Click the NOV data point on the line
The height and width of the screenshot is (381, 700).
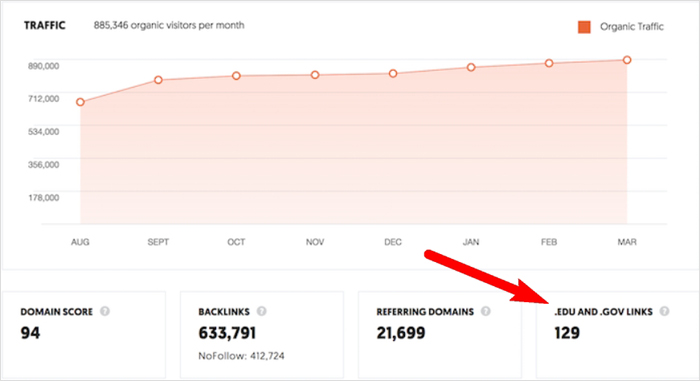tap(315, 75)
